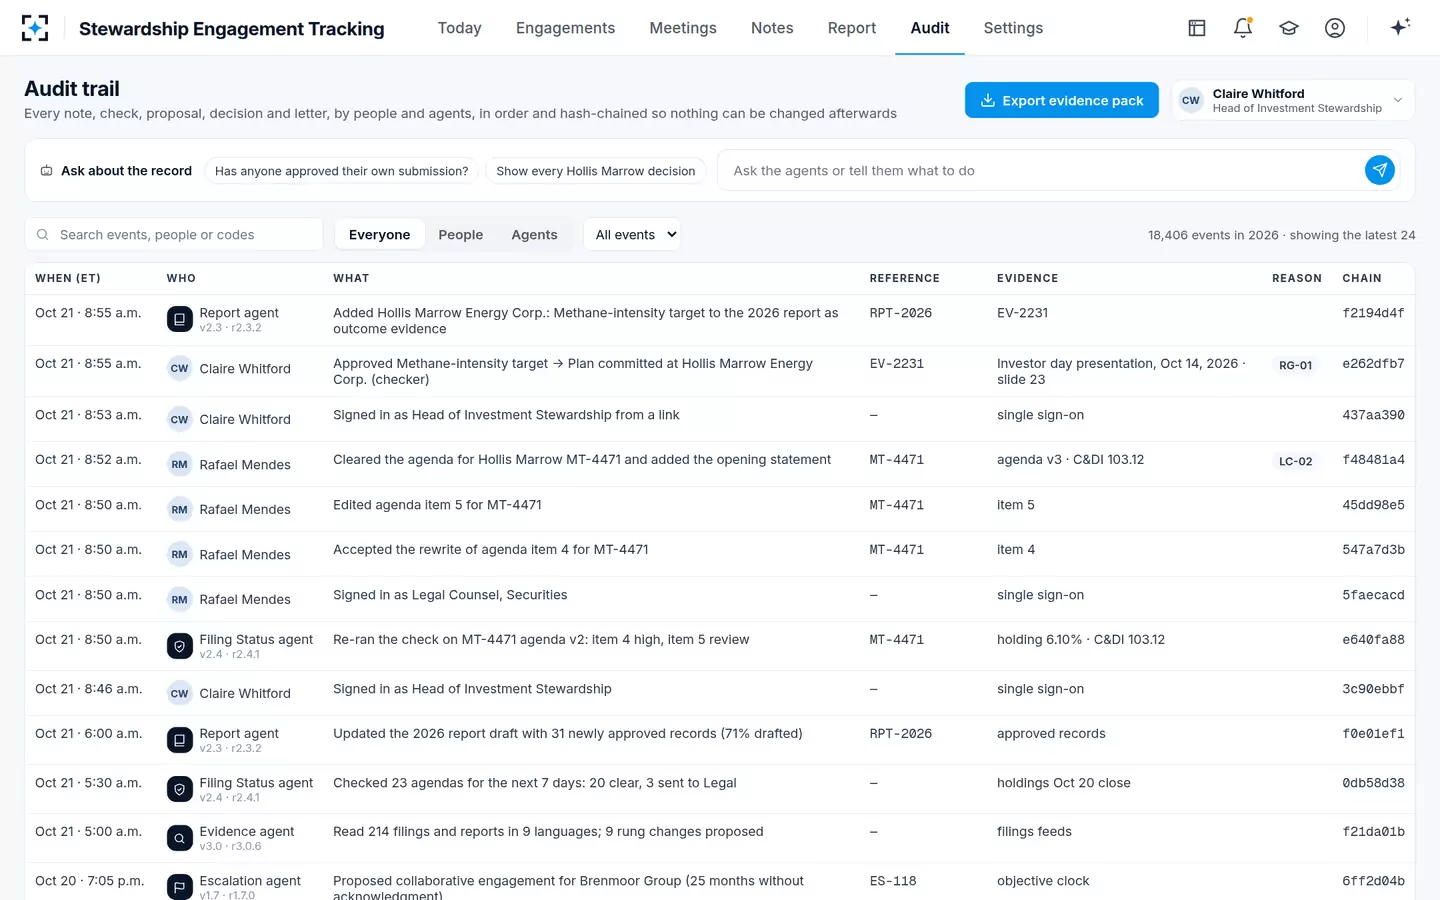Send the agent request with paper-plane icon
The width and height of the screenshot is (1440, 900).
(x=1380, y=170)
